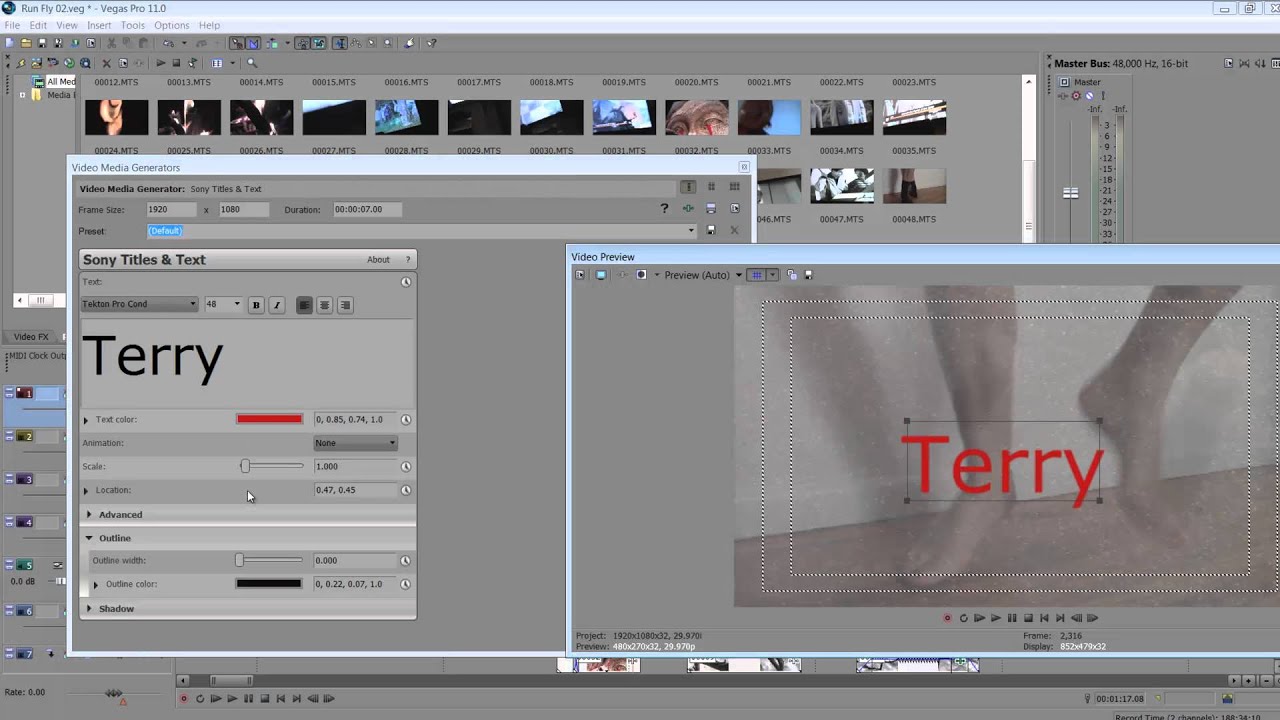Click the red text color swatch
This screenshot has width=1280, height=720.
(x=269, y=419)
